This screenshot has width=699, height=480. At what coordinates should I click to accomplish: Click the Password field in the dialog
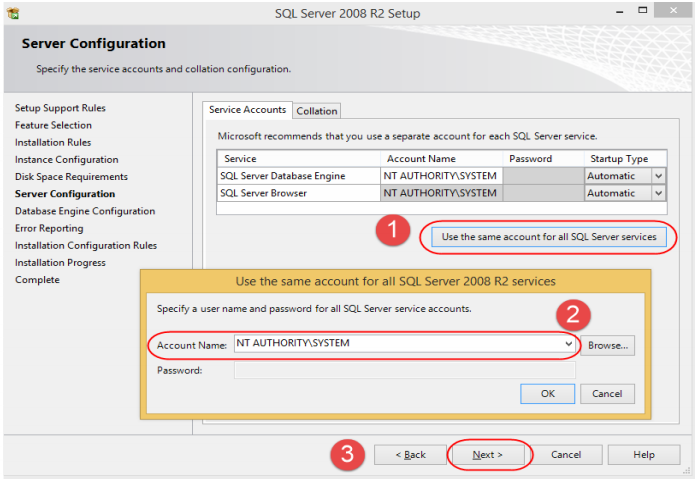coord(404,370)
